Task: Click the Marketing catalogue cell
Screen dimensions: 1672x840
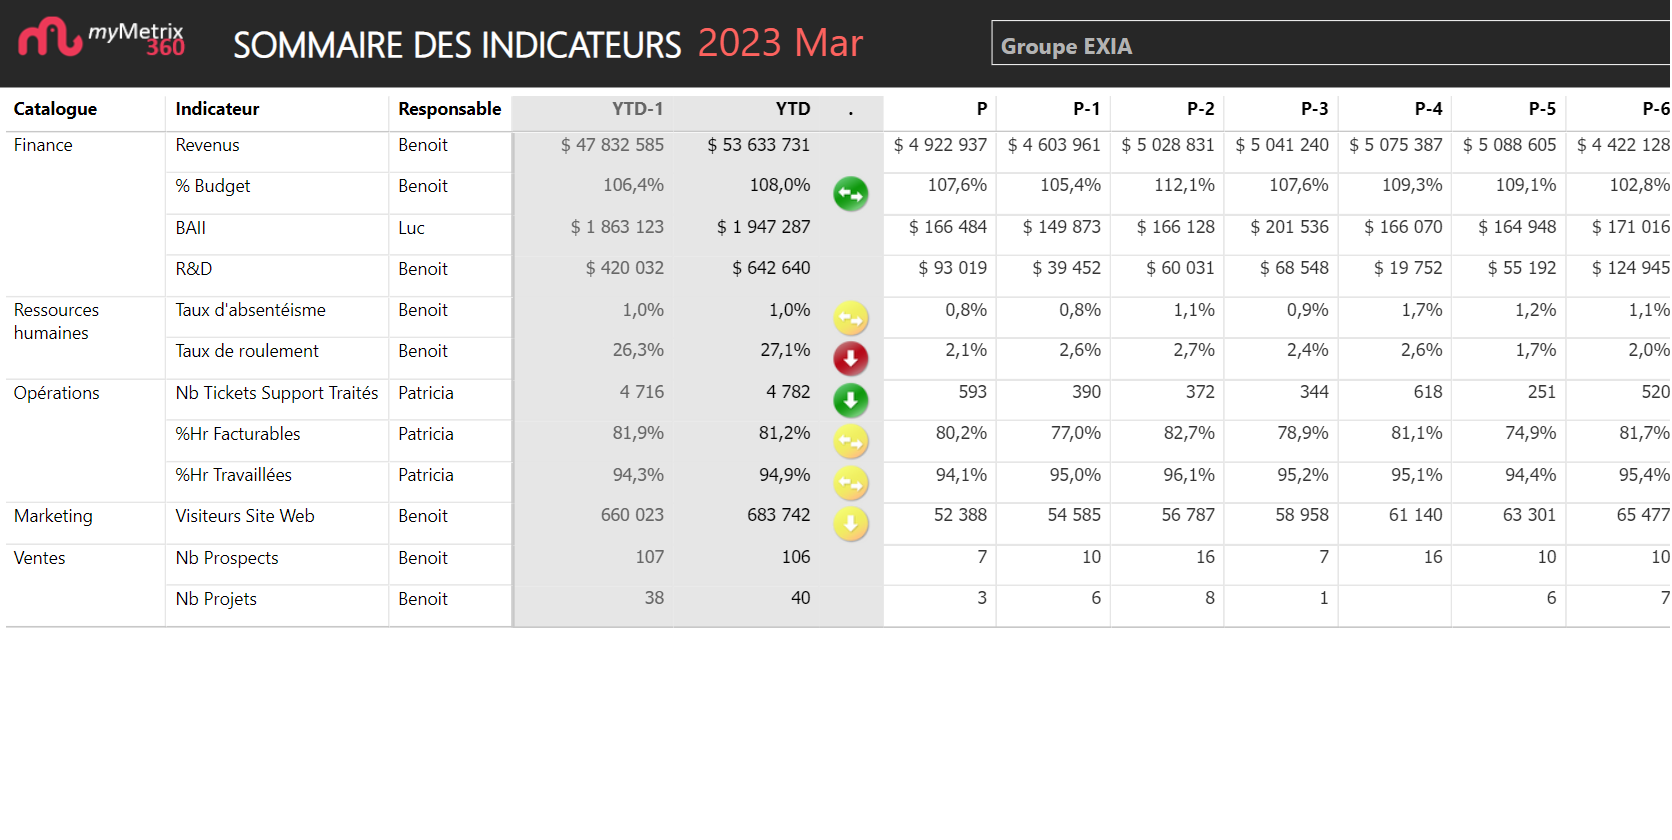Action: 53,516
